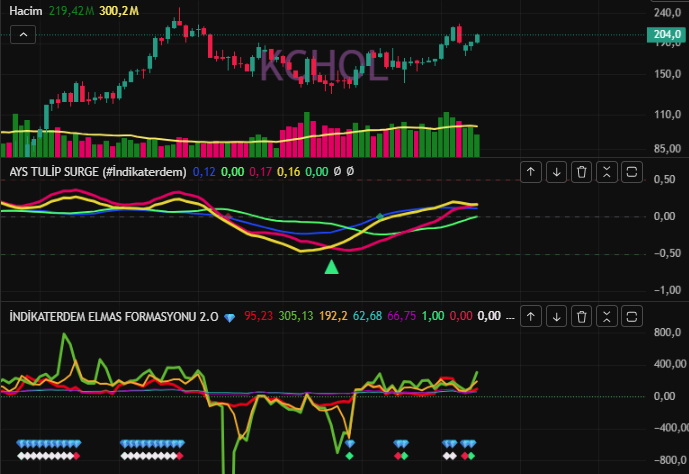Screen dimensions: 689x474
Task: Click Hacim value 219,42 M
Action: (x=71, y=11)
